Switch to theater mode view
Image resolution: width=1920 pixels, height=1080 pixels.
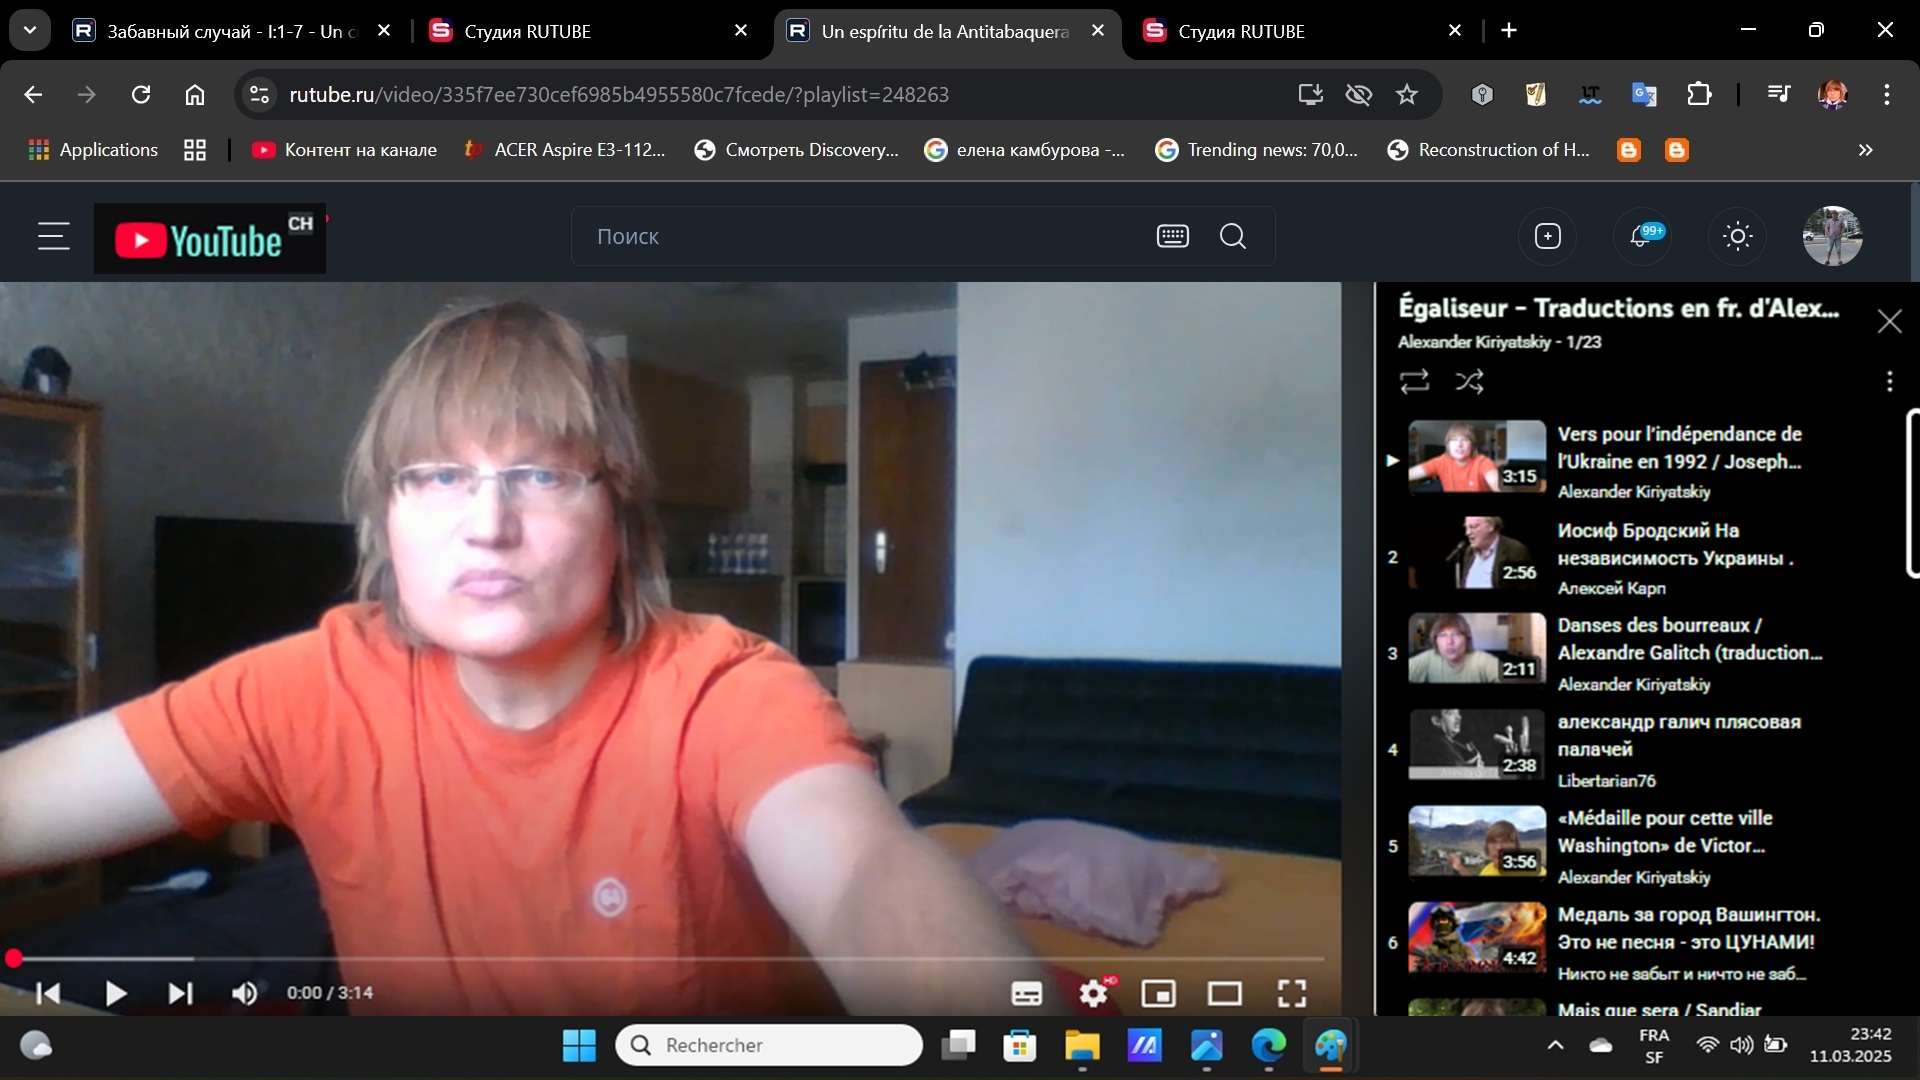(1224, 993)
